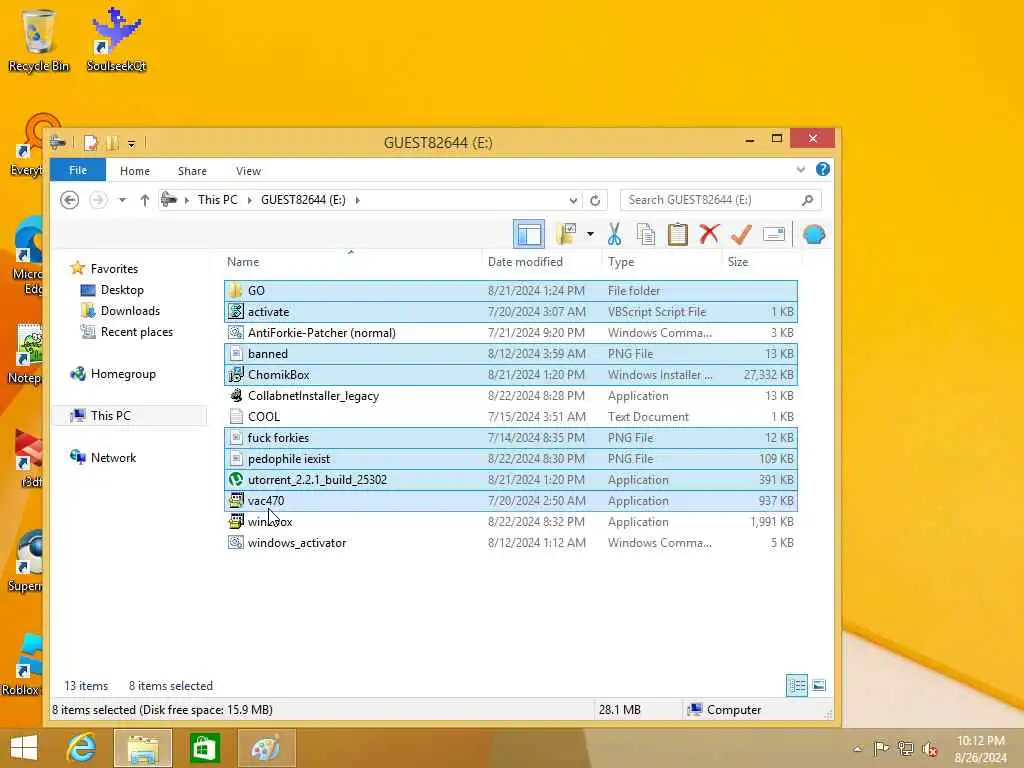Select This PC in navigation pane
This screenshot has width=1024, height=768.
[x=110, y=415]
